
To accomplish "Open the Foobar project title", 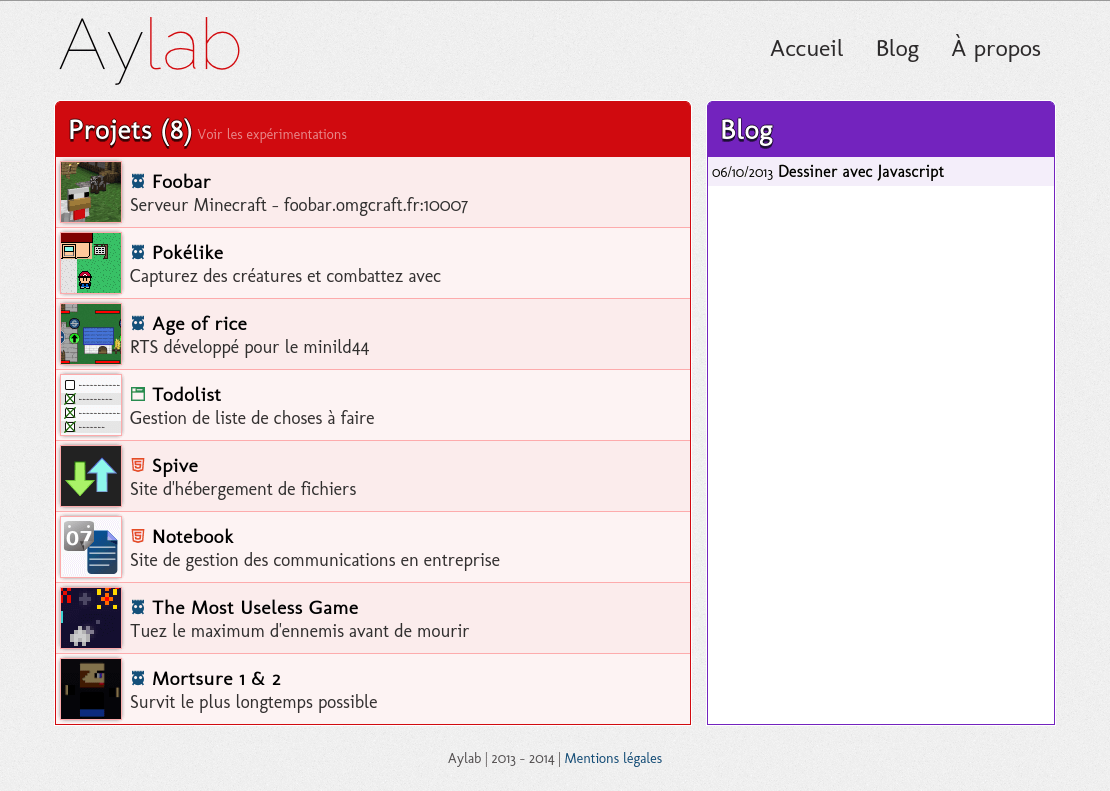I will 181,182.
